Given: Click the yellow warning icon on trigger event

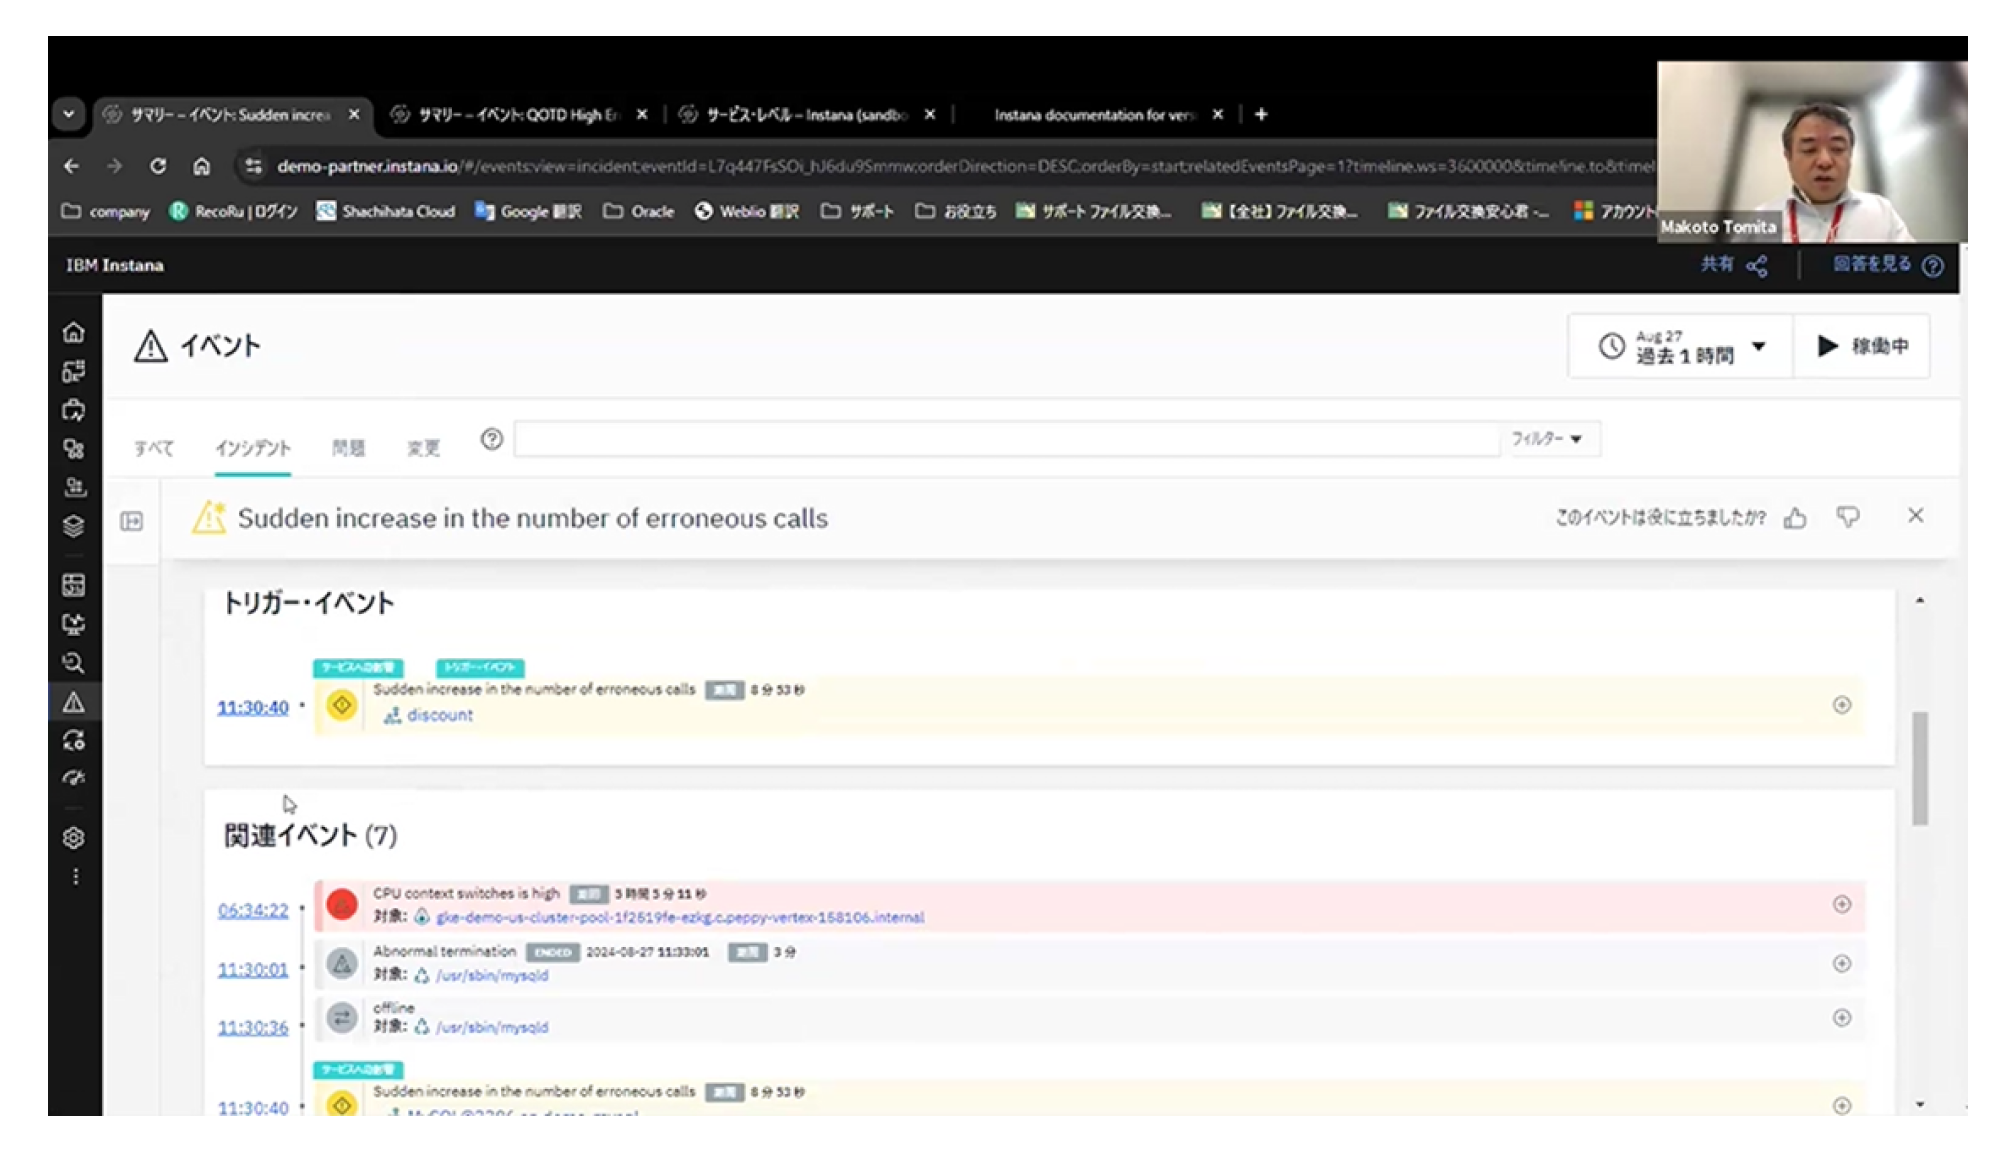Looking at the screenshot, I should point(342,705).
